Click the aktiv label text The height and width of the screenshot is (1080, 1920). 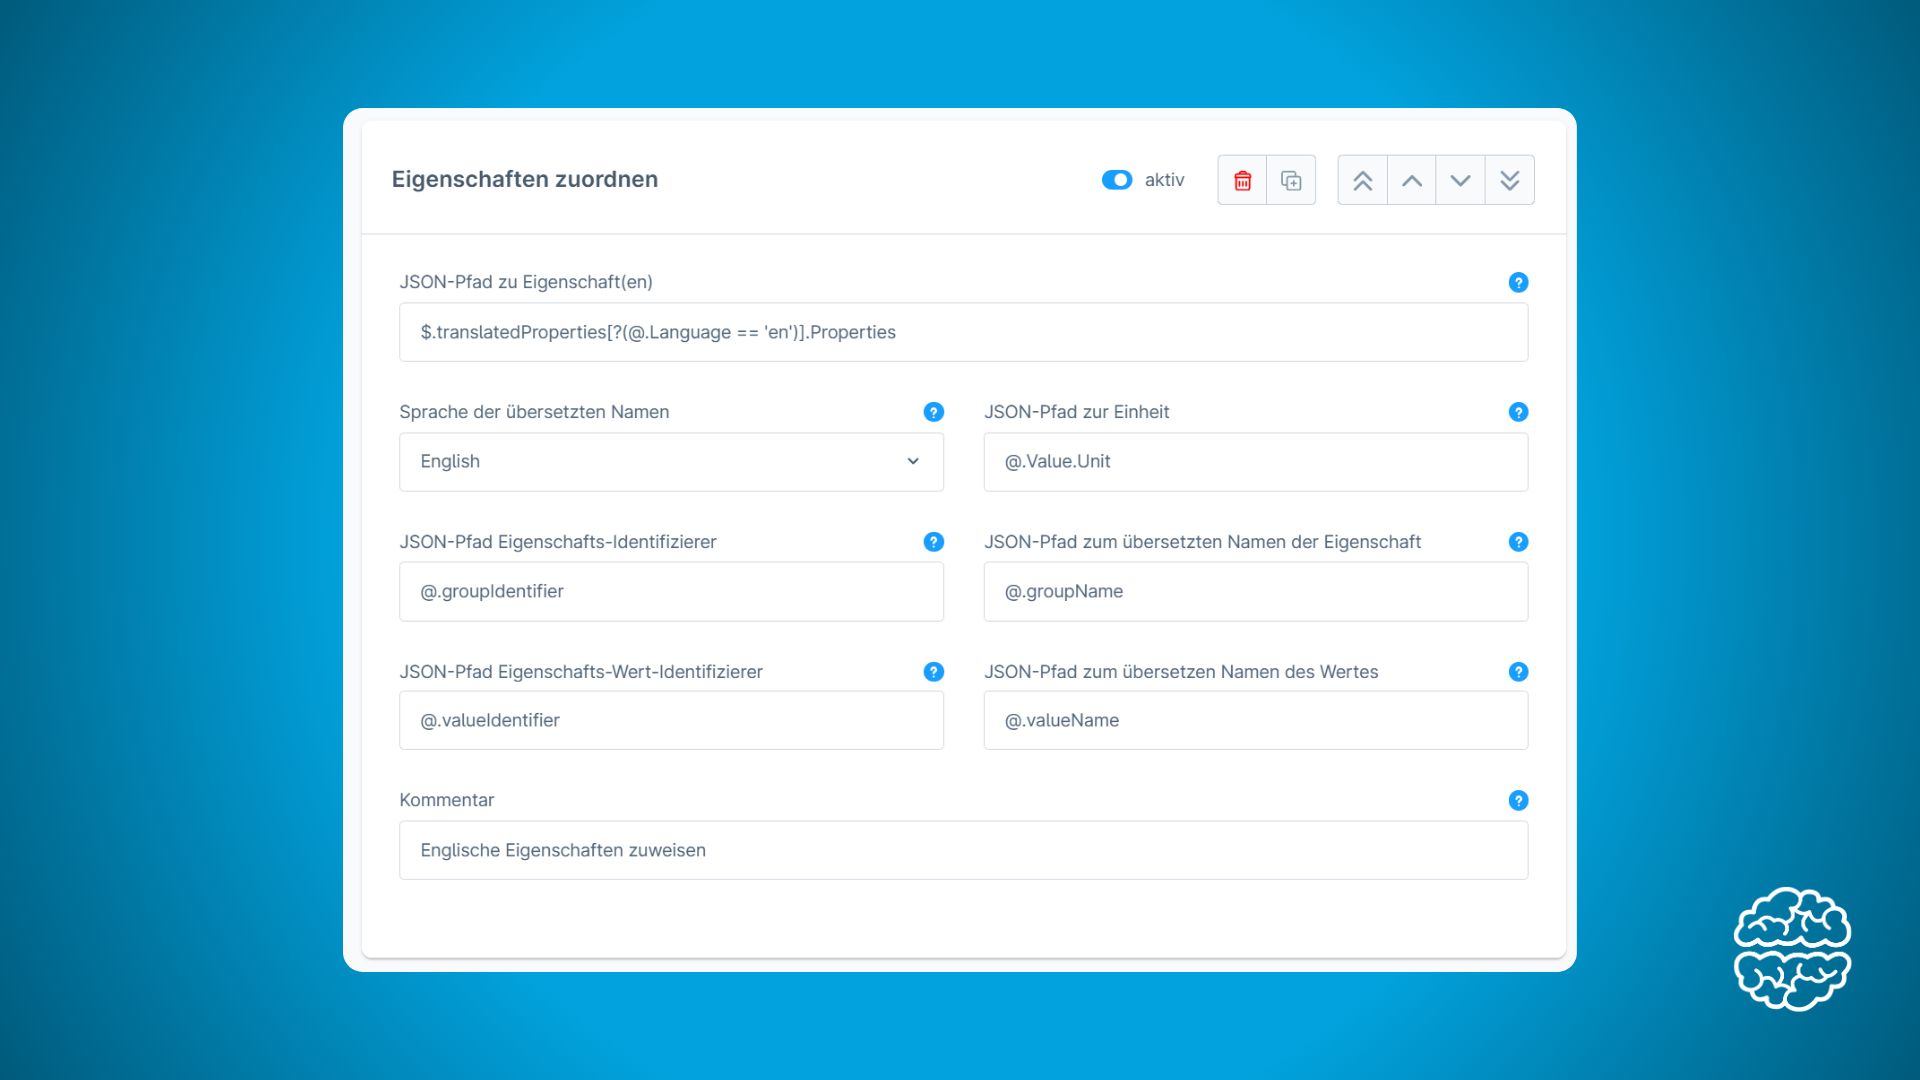(x=1164, y=180)
